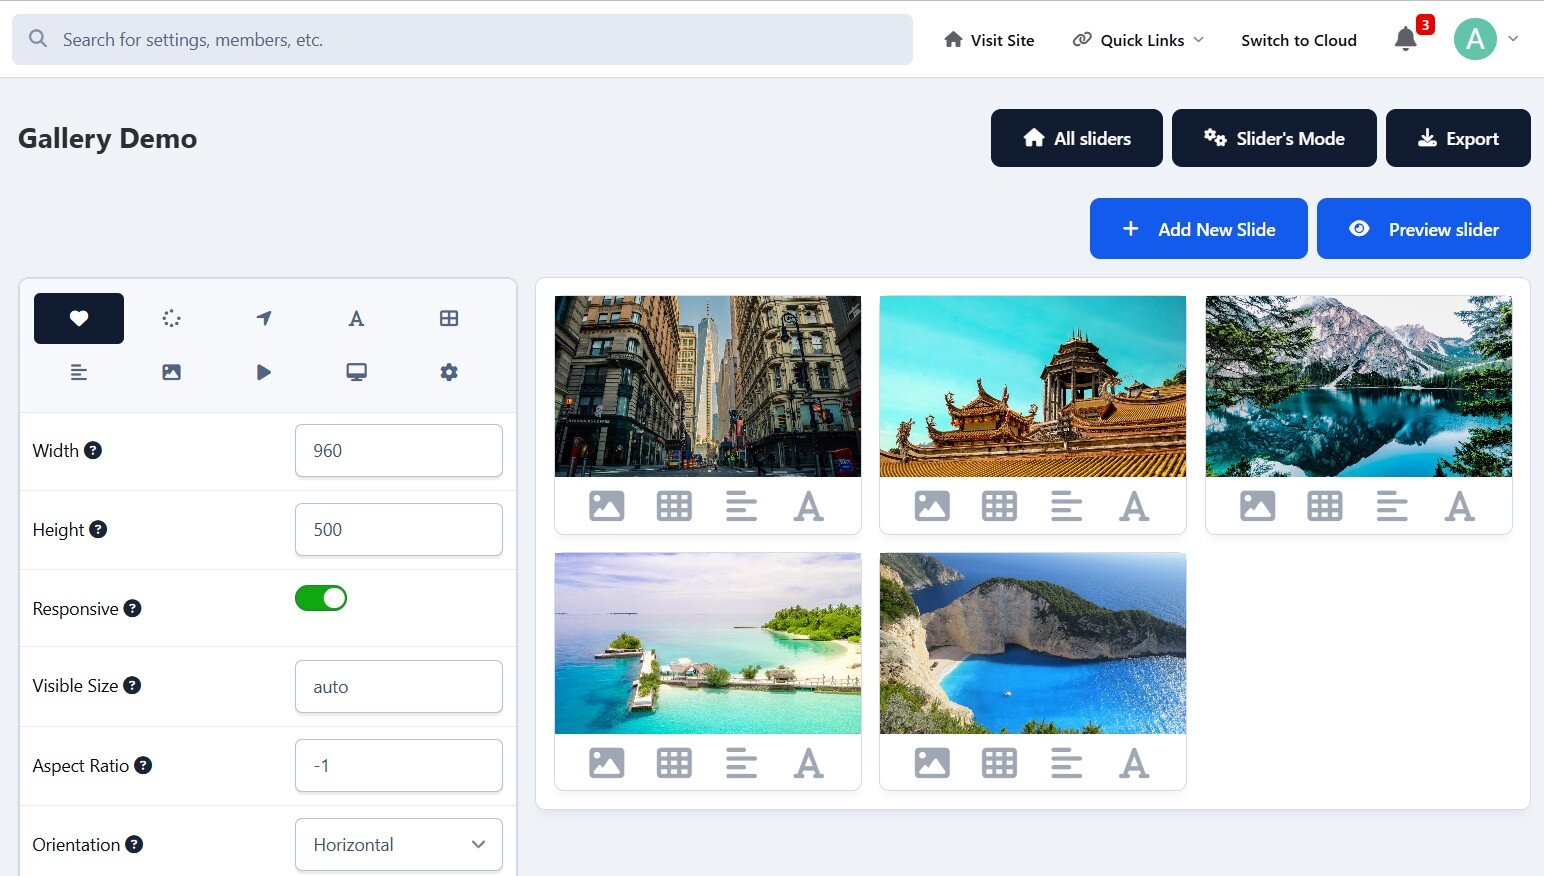Open the notifications bell
1544x876 pixels.
1406,39
